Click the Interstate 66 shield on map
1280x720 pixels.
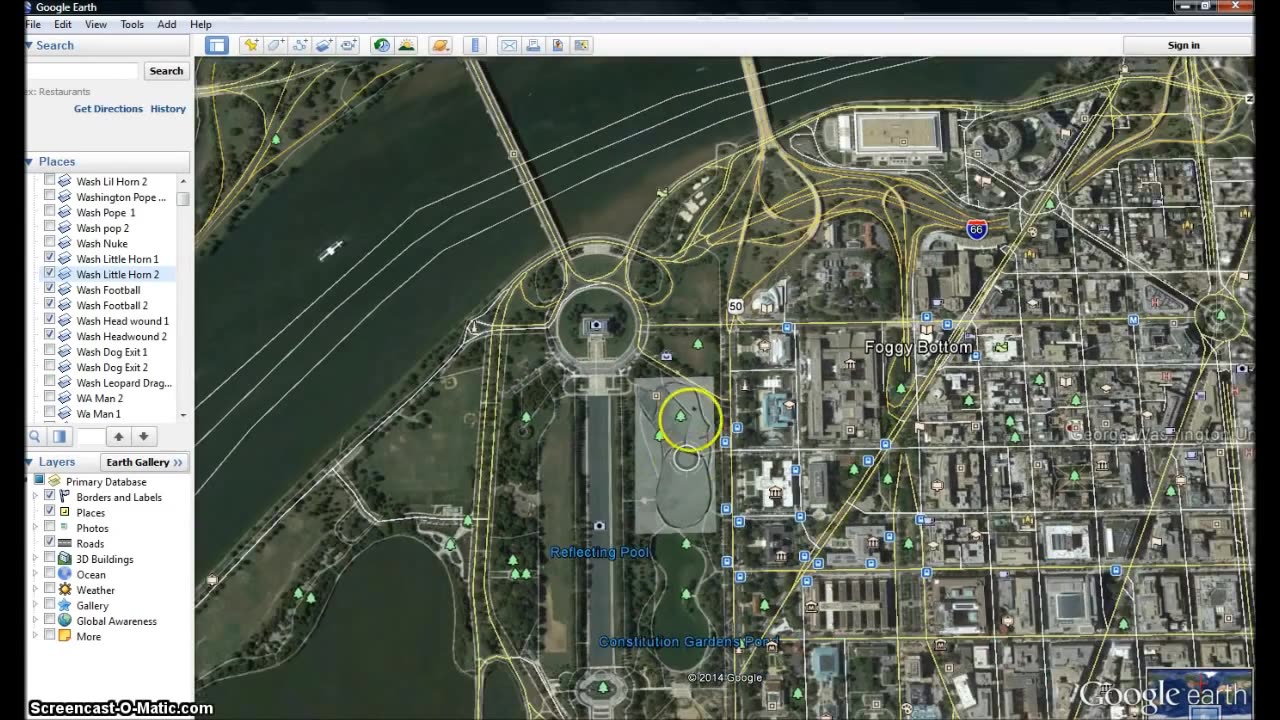coord(977,230)
